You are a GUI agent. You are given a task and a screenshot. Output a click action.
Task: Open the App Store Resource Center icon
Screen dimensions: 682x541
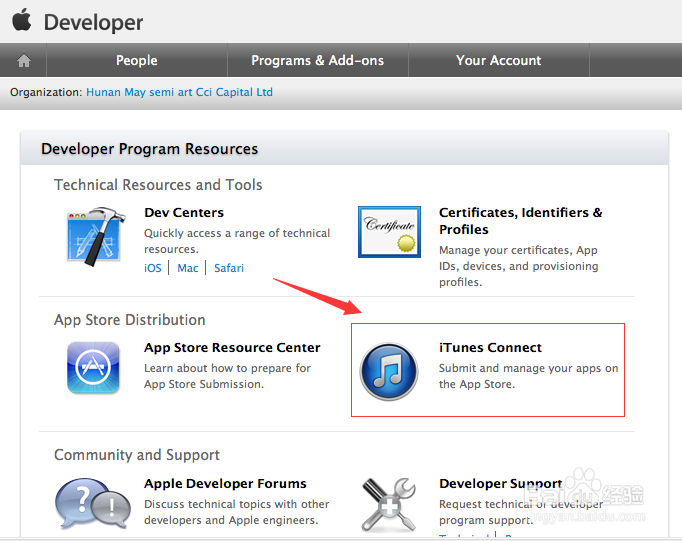[x=93, y=367]
